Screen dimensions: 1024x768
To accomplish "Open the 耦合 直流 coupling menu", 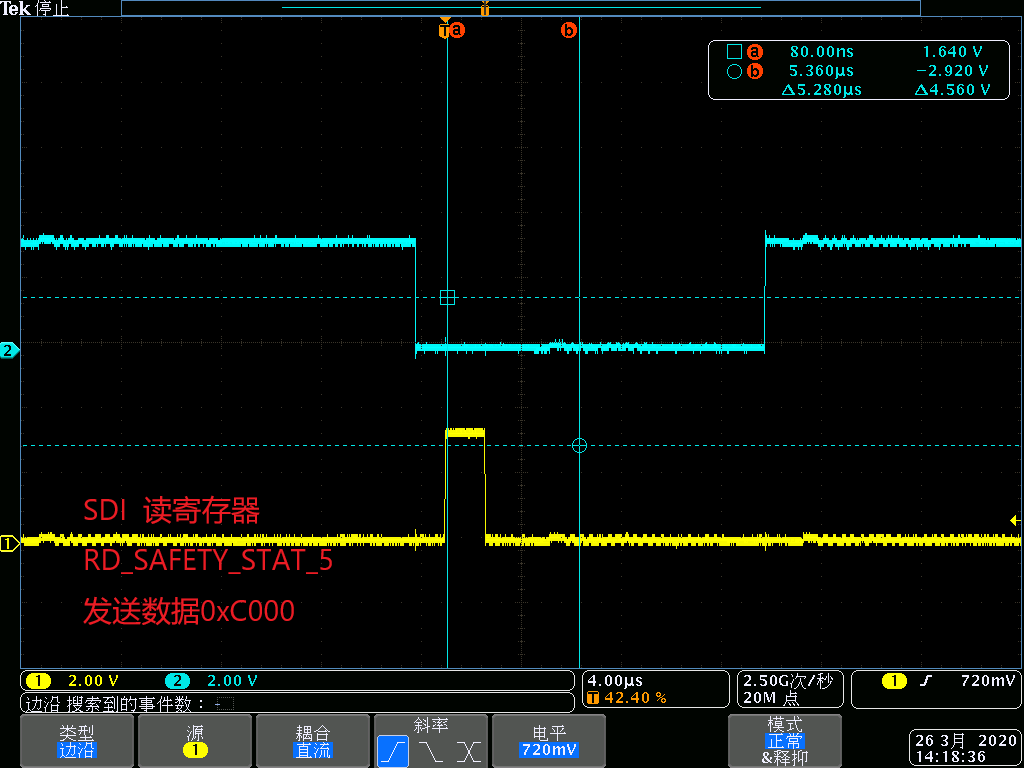I will pos(313,741).
